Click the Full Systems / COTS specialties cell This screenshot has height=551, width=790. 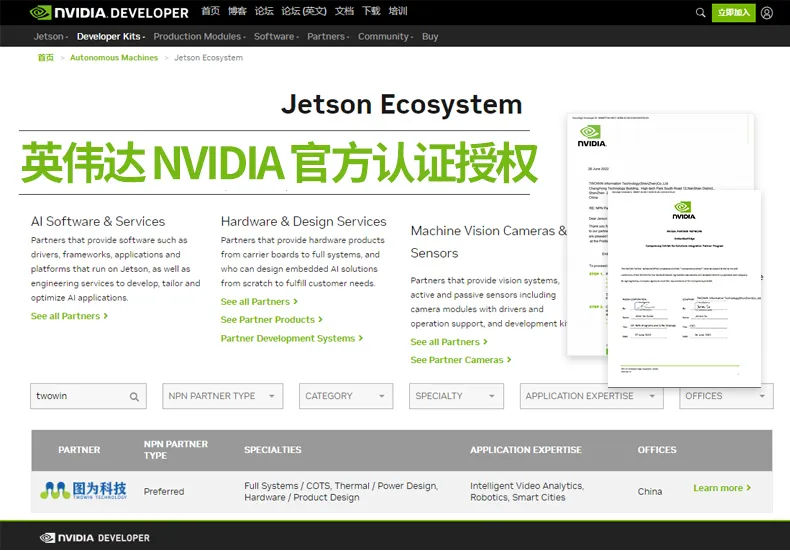point(341,492)
